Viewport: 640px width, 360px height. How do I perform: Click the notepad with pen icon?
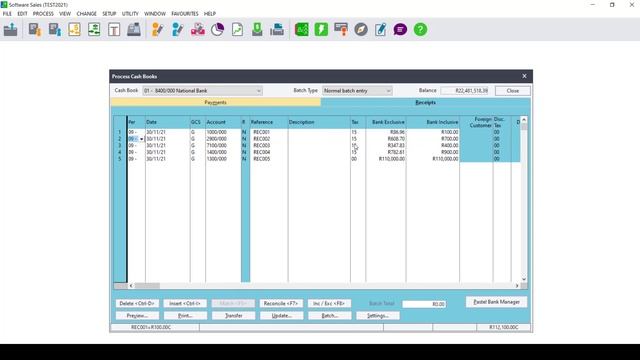380,29
